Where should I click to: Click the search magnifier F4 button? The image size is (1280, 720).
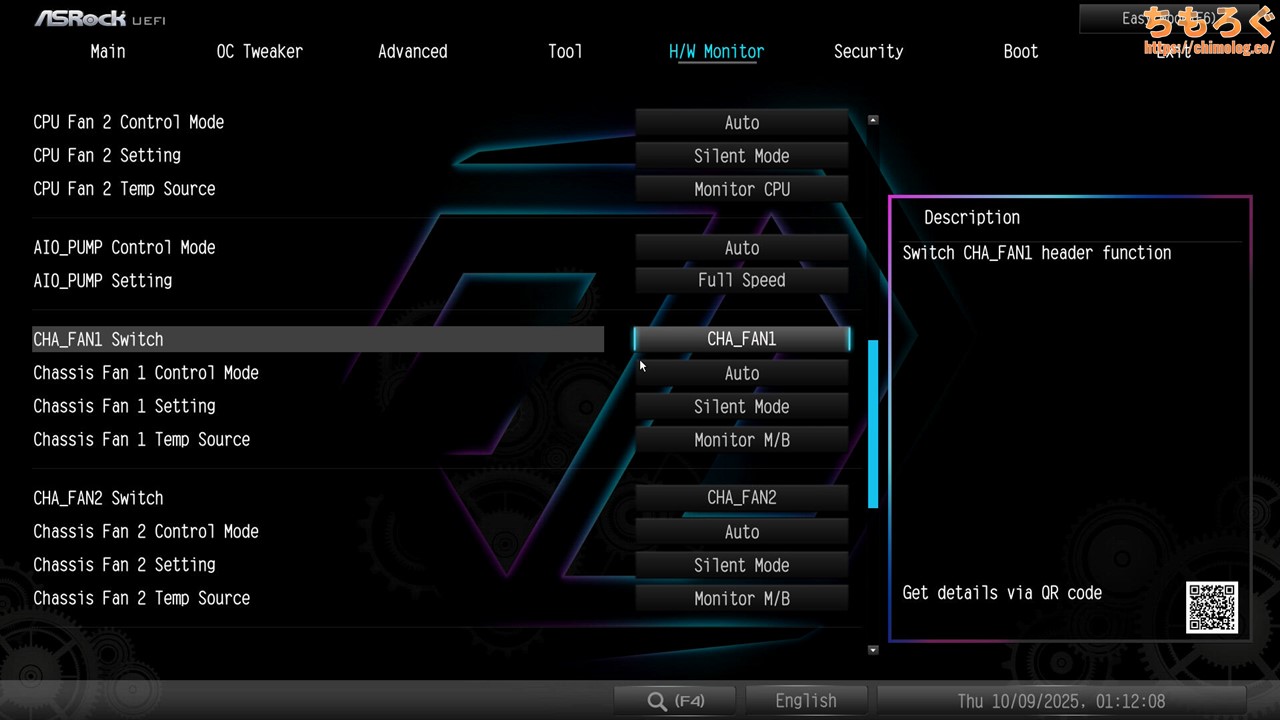pyautogui.click(x=676, y=701)
